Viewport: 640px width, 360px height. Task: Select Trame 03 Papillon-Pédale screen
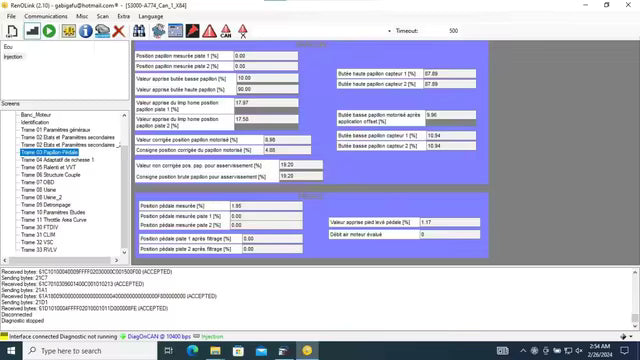[x=49, y=152]
